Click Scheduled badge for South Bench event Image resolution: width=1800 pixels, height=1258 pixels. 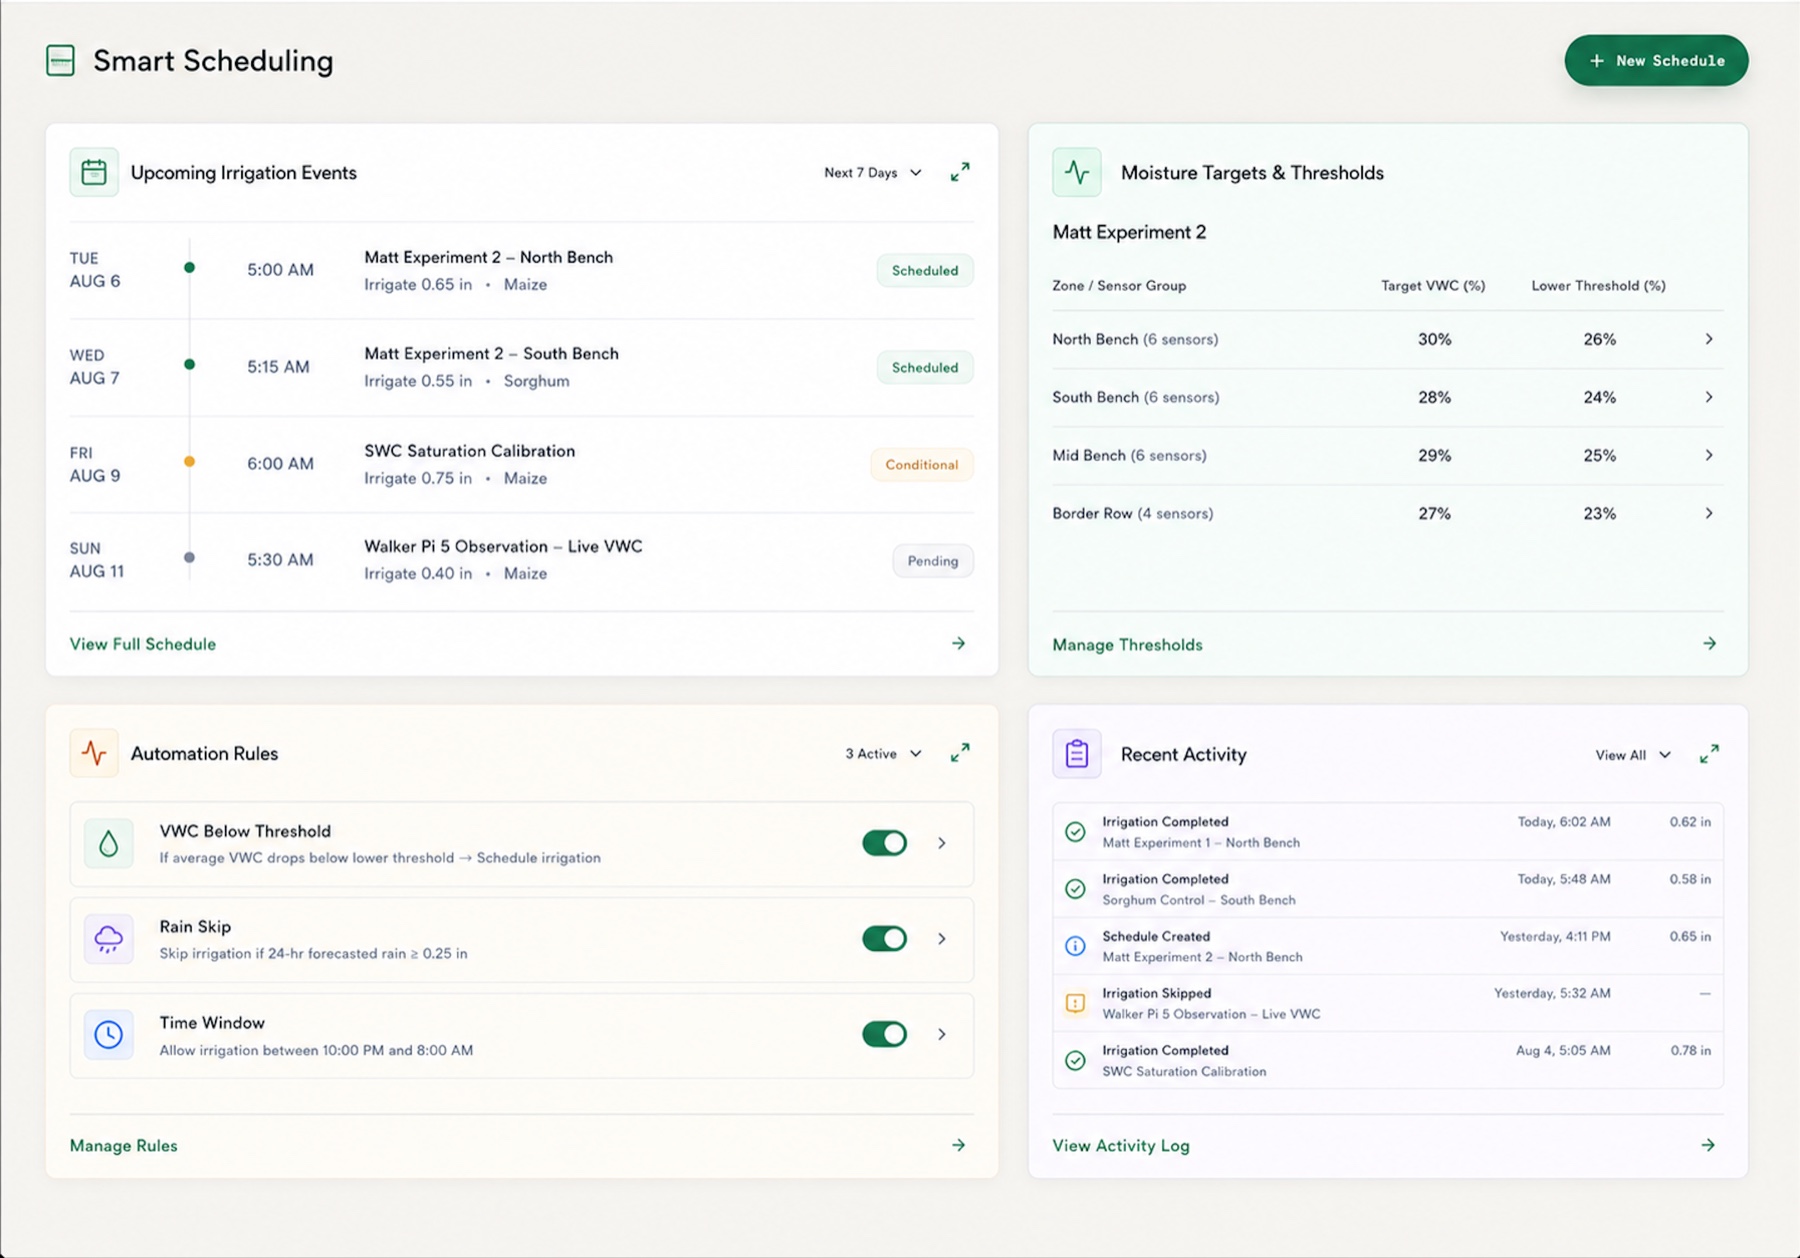(x=925, y=368)
